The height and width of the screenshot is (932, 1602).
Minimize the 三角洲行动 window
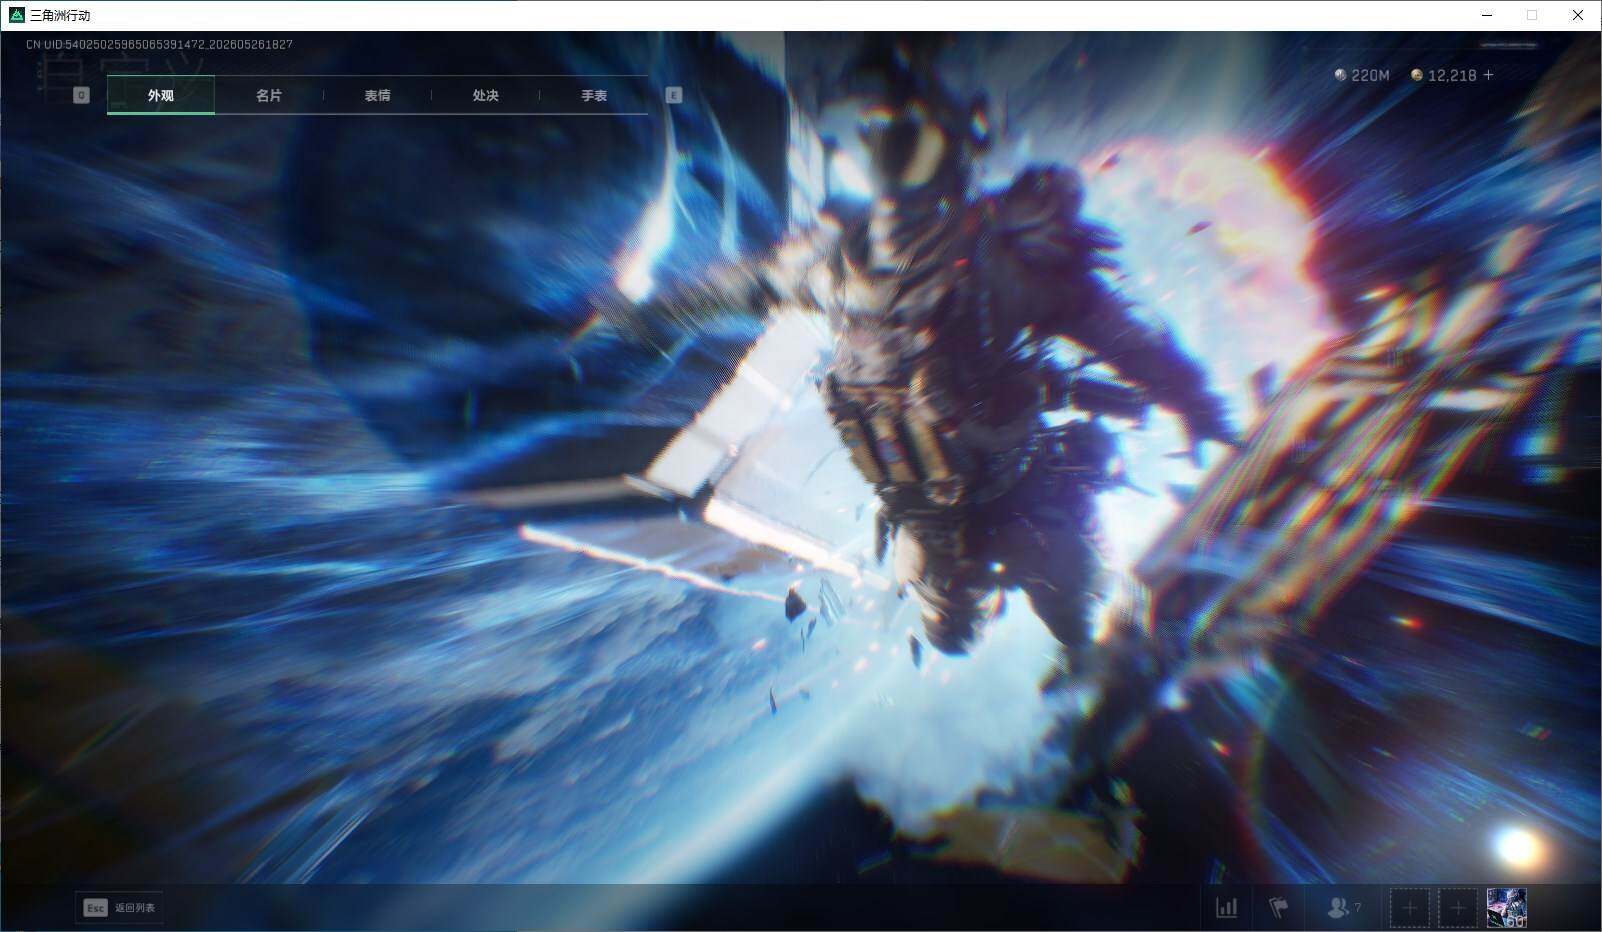point(1486,15)
